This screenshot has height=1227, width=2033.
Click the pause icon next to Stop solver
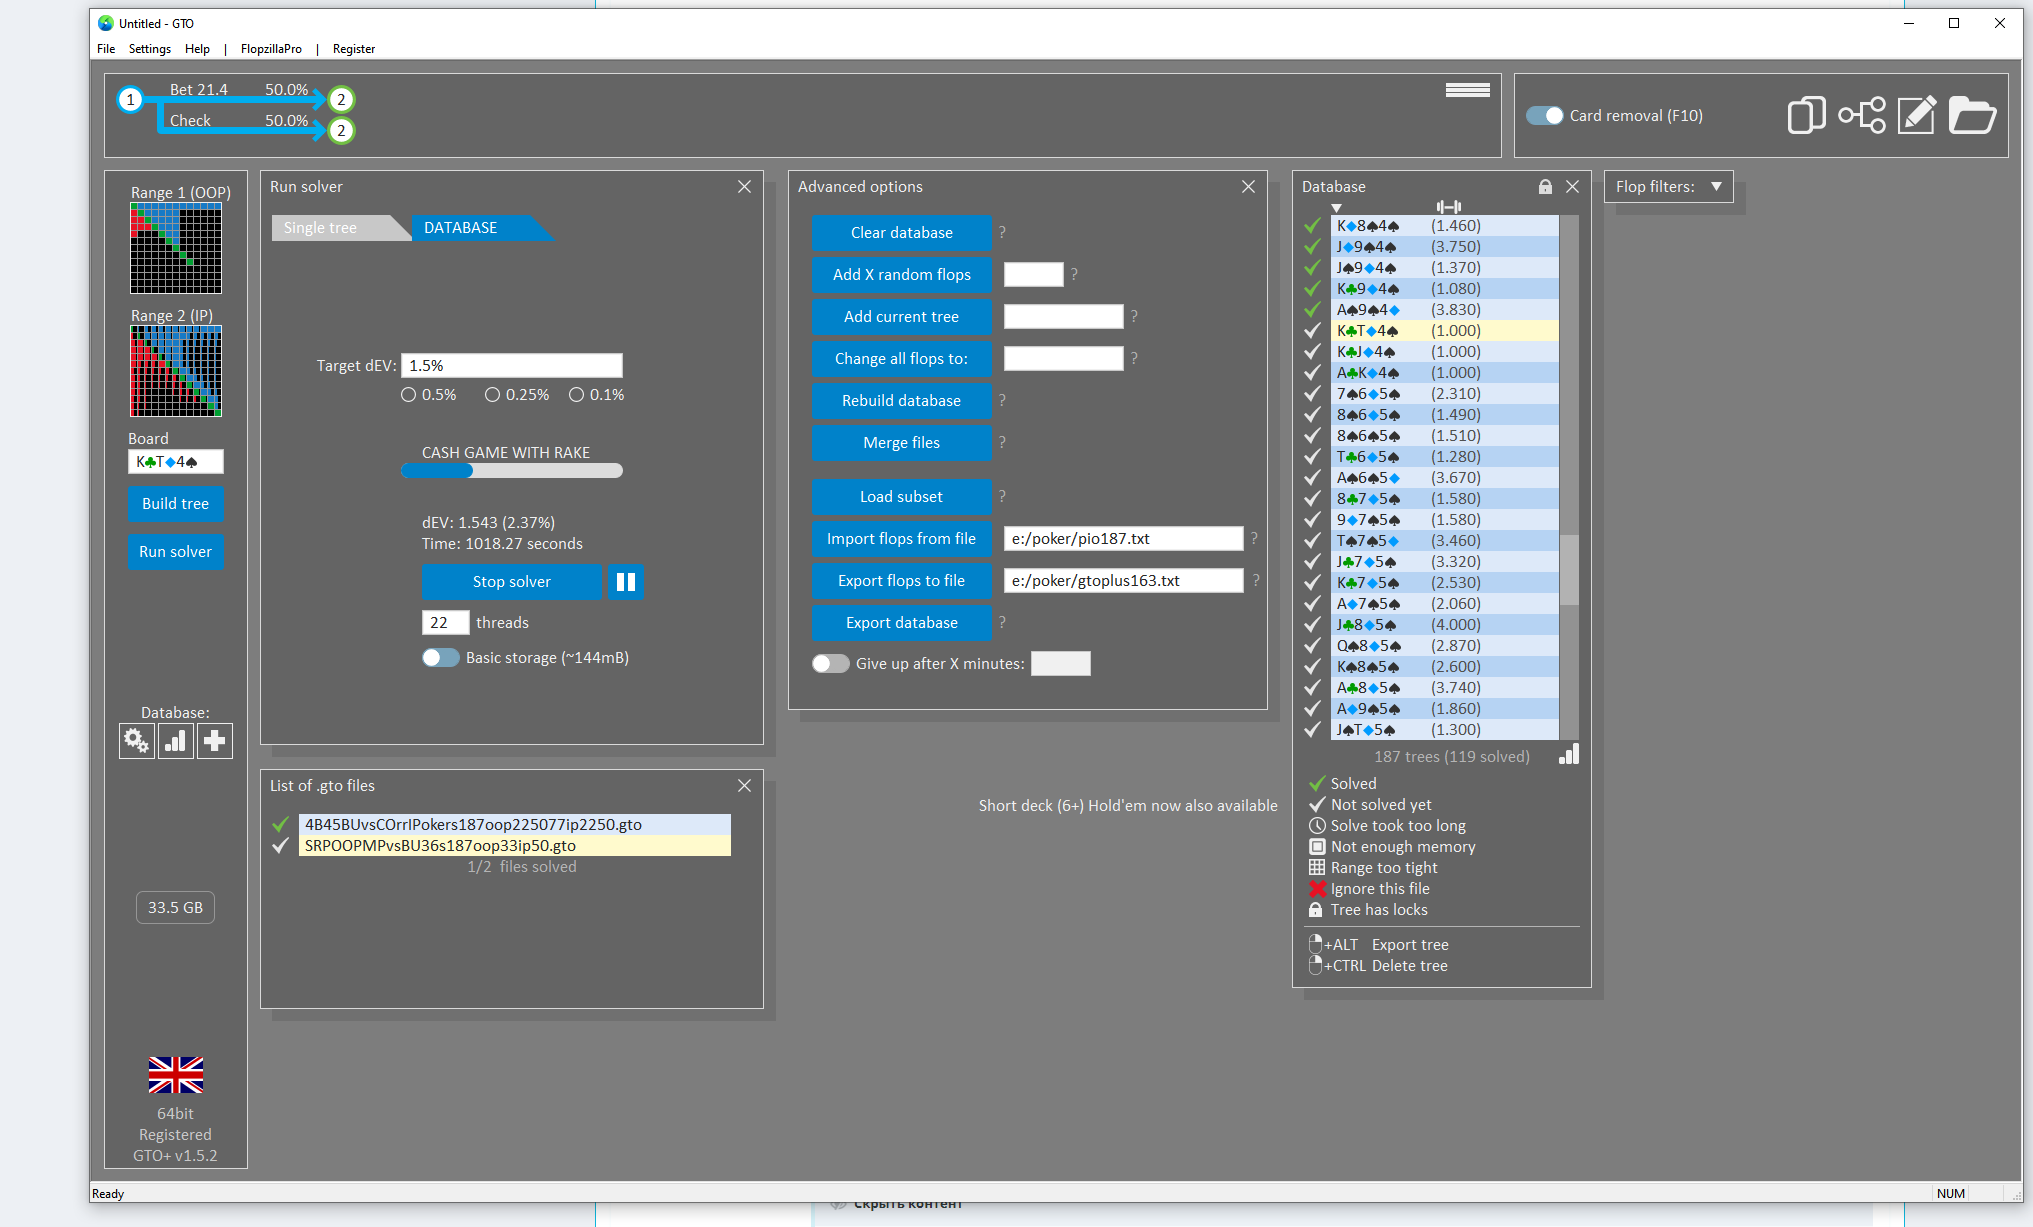tap(626, 582)
